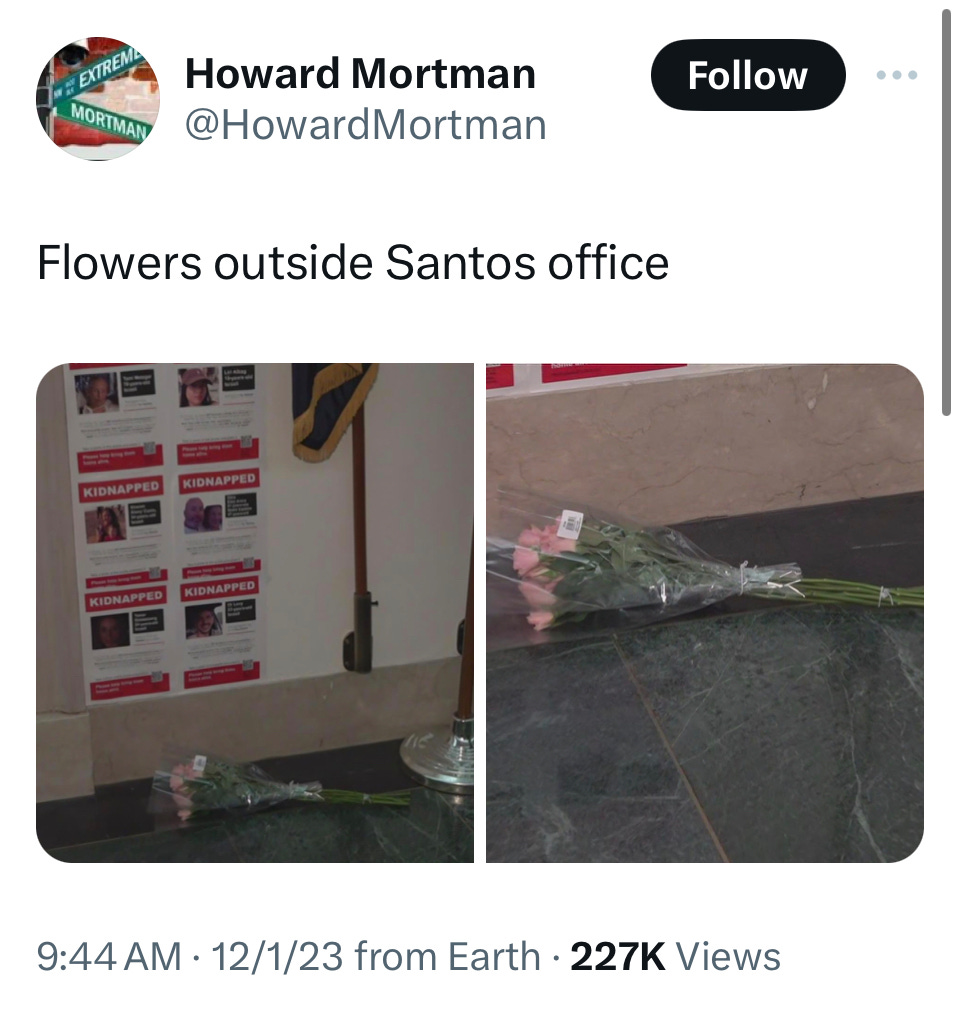Click the flag pole in left photo

[x=362, y=535]
